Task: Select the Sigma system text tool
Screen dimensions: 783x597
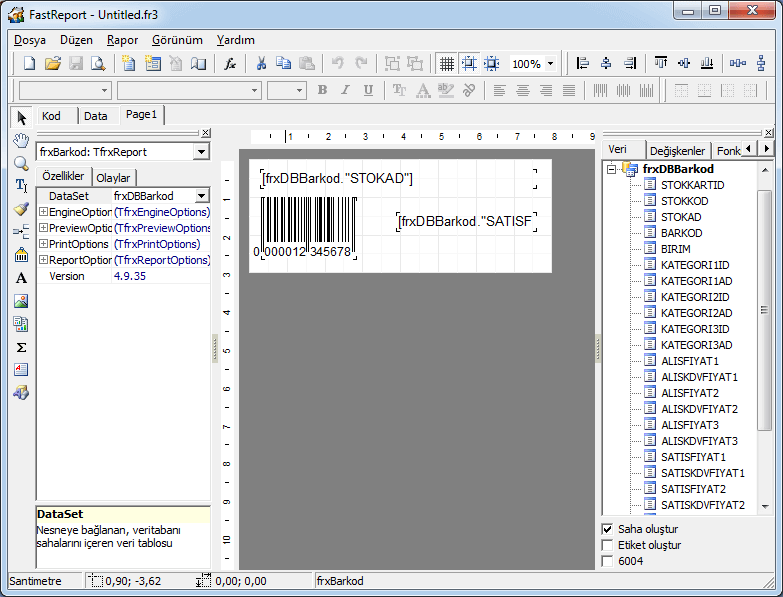Action: [x=21, y=347]
